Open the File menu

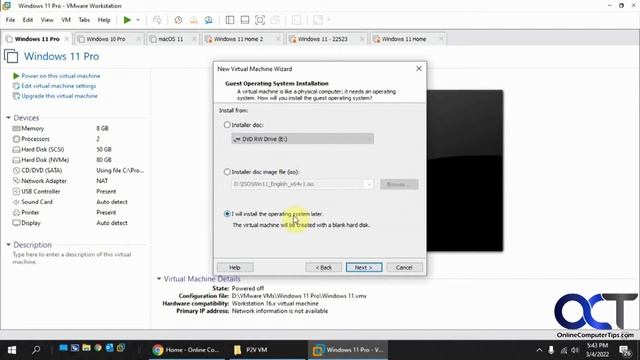tap(10, 20)
